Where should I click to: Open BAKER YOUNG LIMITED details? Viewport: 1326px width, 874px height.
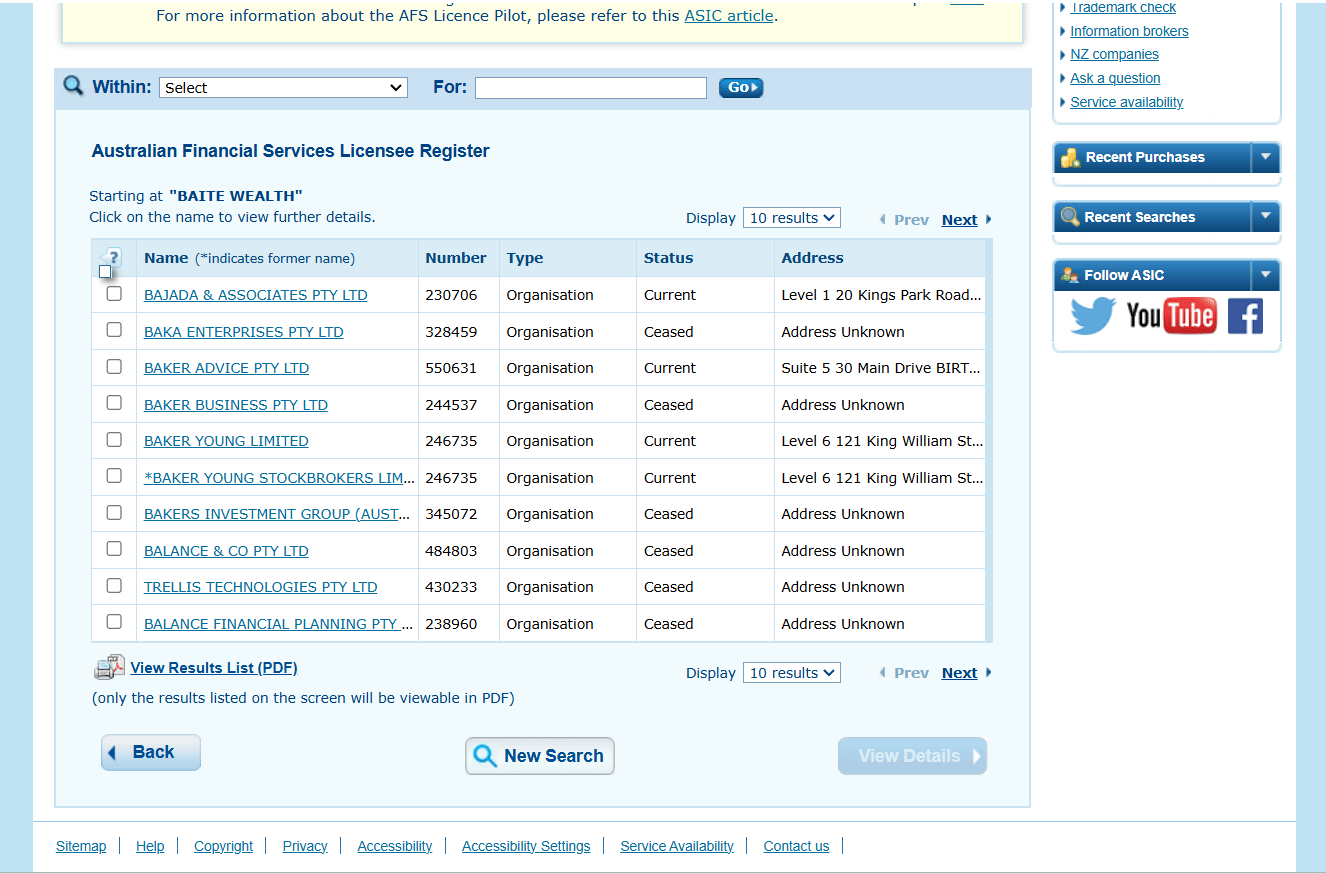[226, 441]
